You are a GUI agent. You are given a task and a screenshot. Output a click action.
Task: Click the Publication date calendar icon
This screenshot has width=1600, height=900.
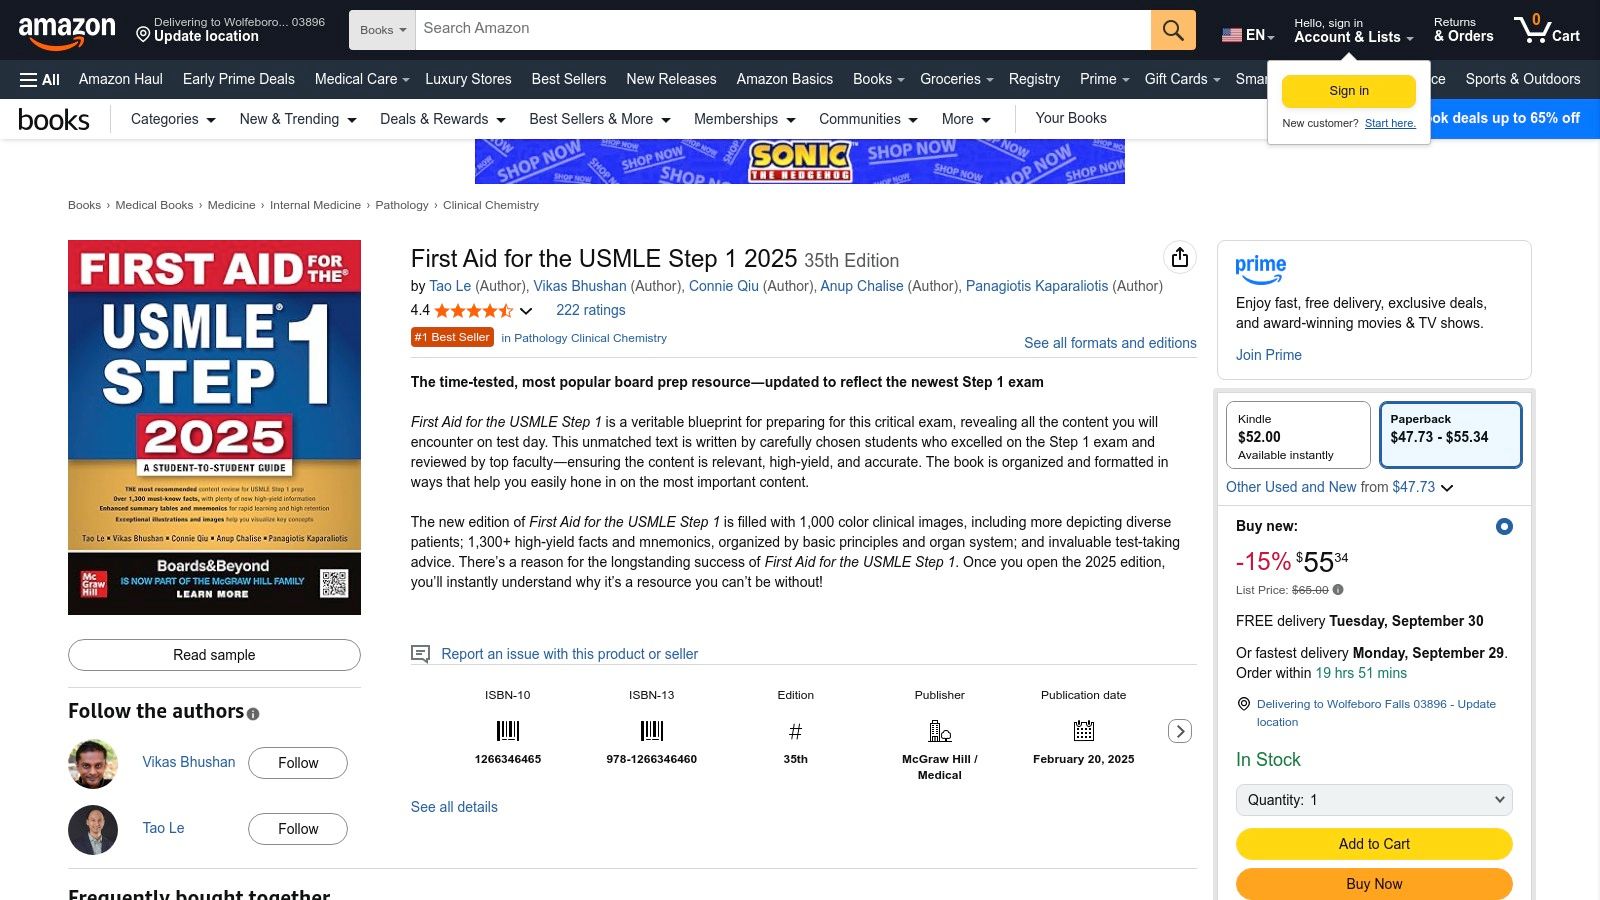click(1084, 731)
